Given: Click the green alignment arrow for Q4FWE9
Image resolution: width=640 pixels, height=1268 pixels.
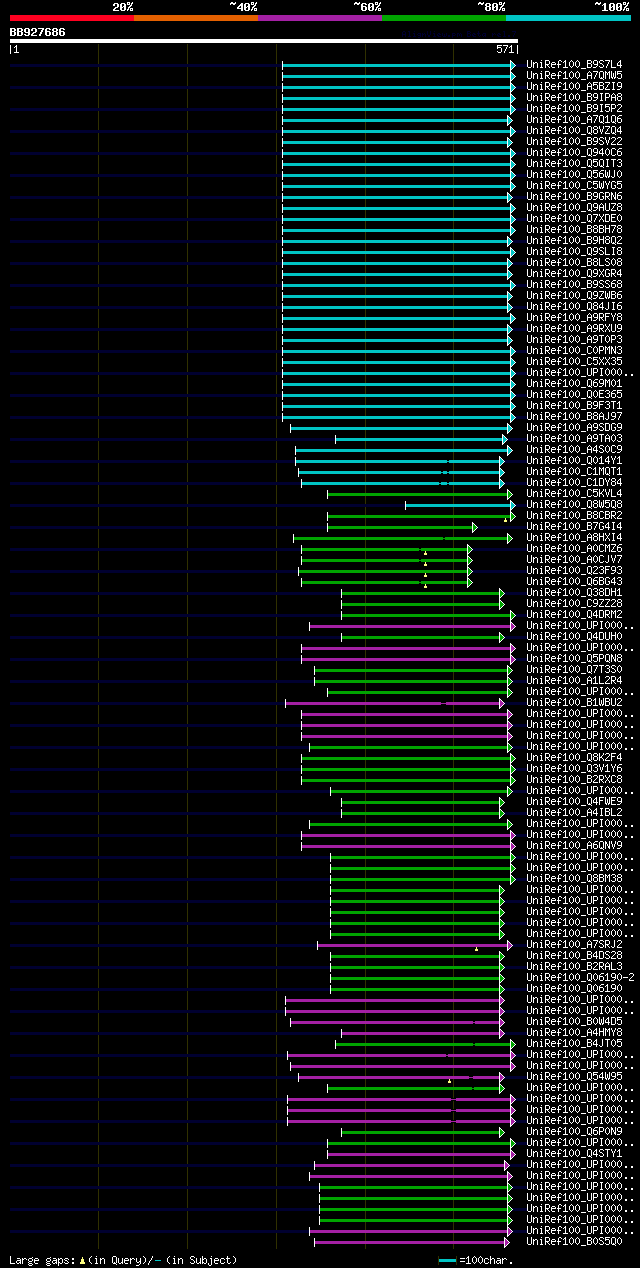Looking at the screenshot, I should click(423, 802).
